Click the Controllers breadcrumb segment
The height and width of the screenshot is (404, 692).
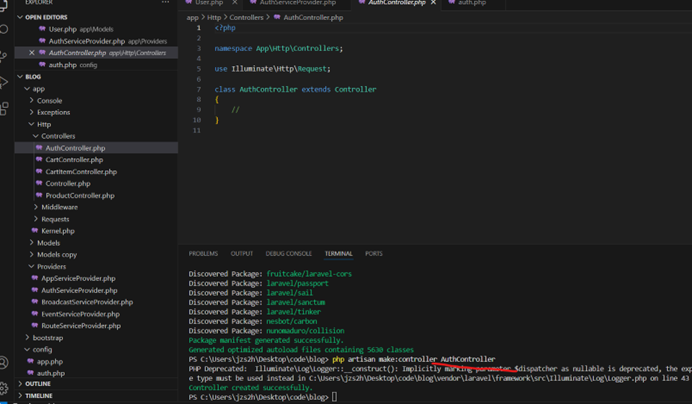click(x=246, y=18)
